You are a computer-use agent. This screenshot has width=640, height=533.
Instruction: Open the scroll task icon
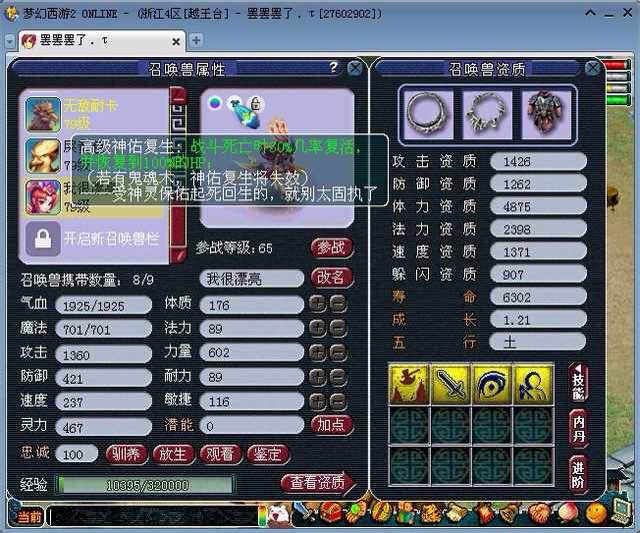456,513
